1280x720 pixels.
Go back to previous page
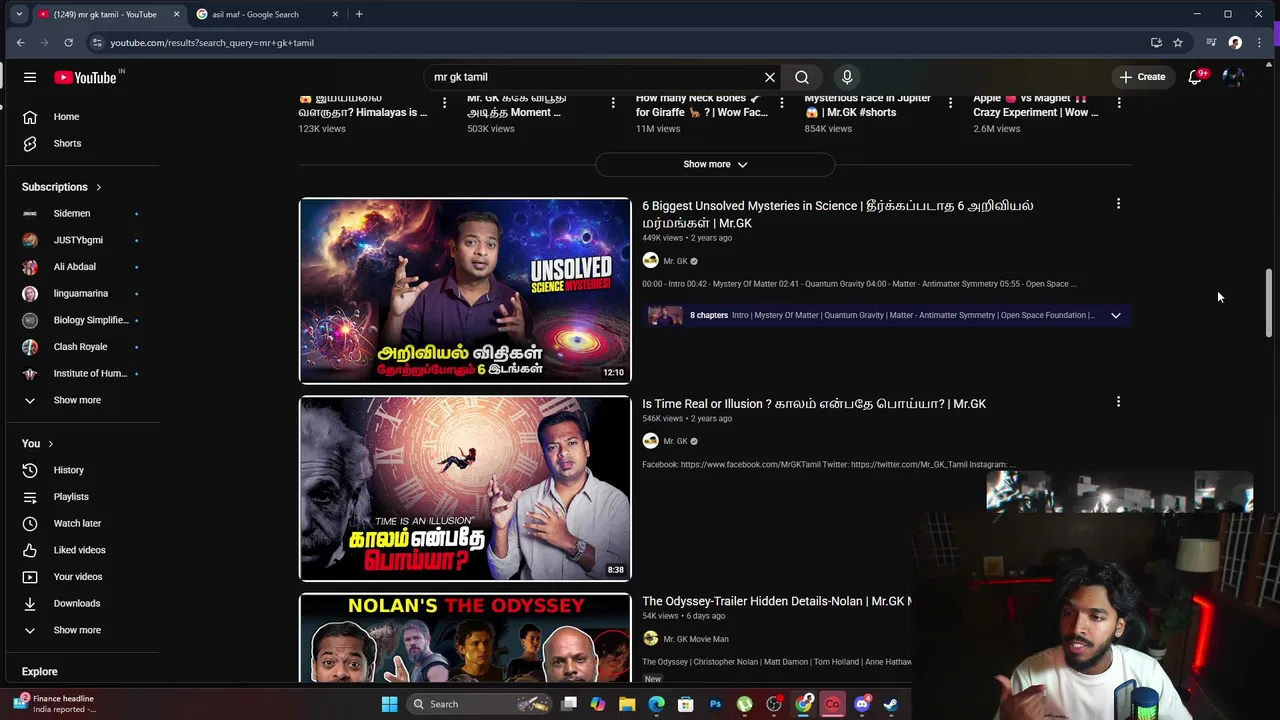pos(20,43)
